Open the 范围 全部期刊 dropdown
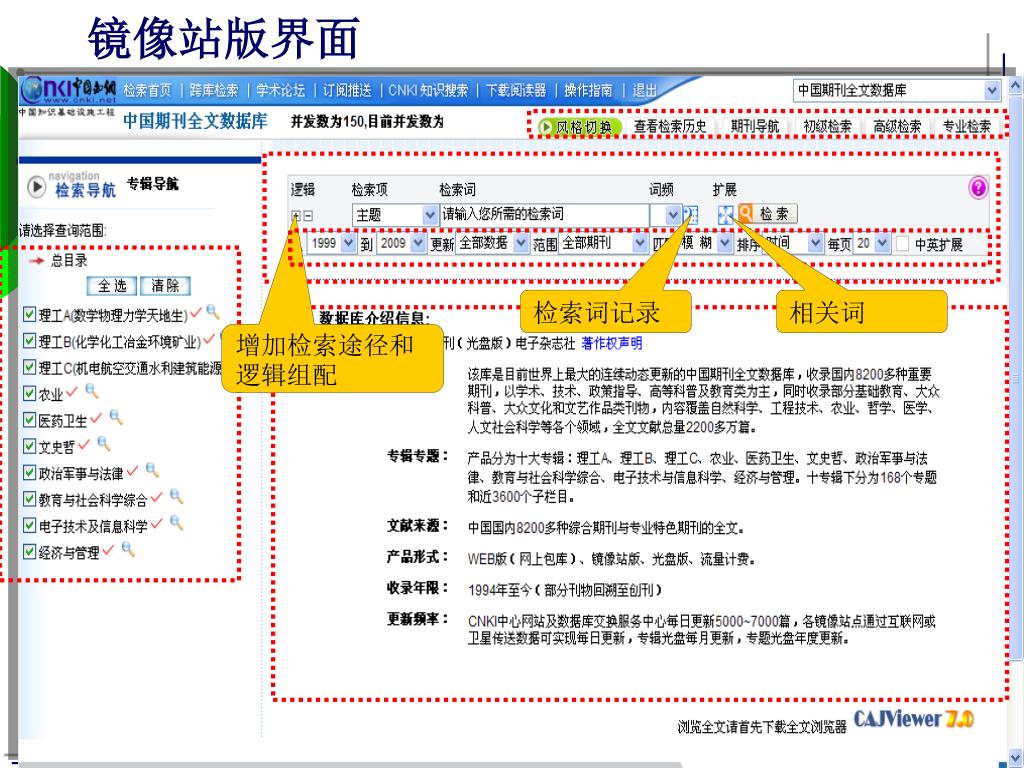 603,244
